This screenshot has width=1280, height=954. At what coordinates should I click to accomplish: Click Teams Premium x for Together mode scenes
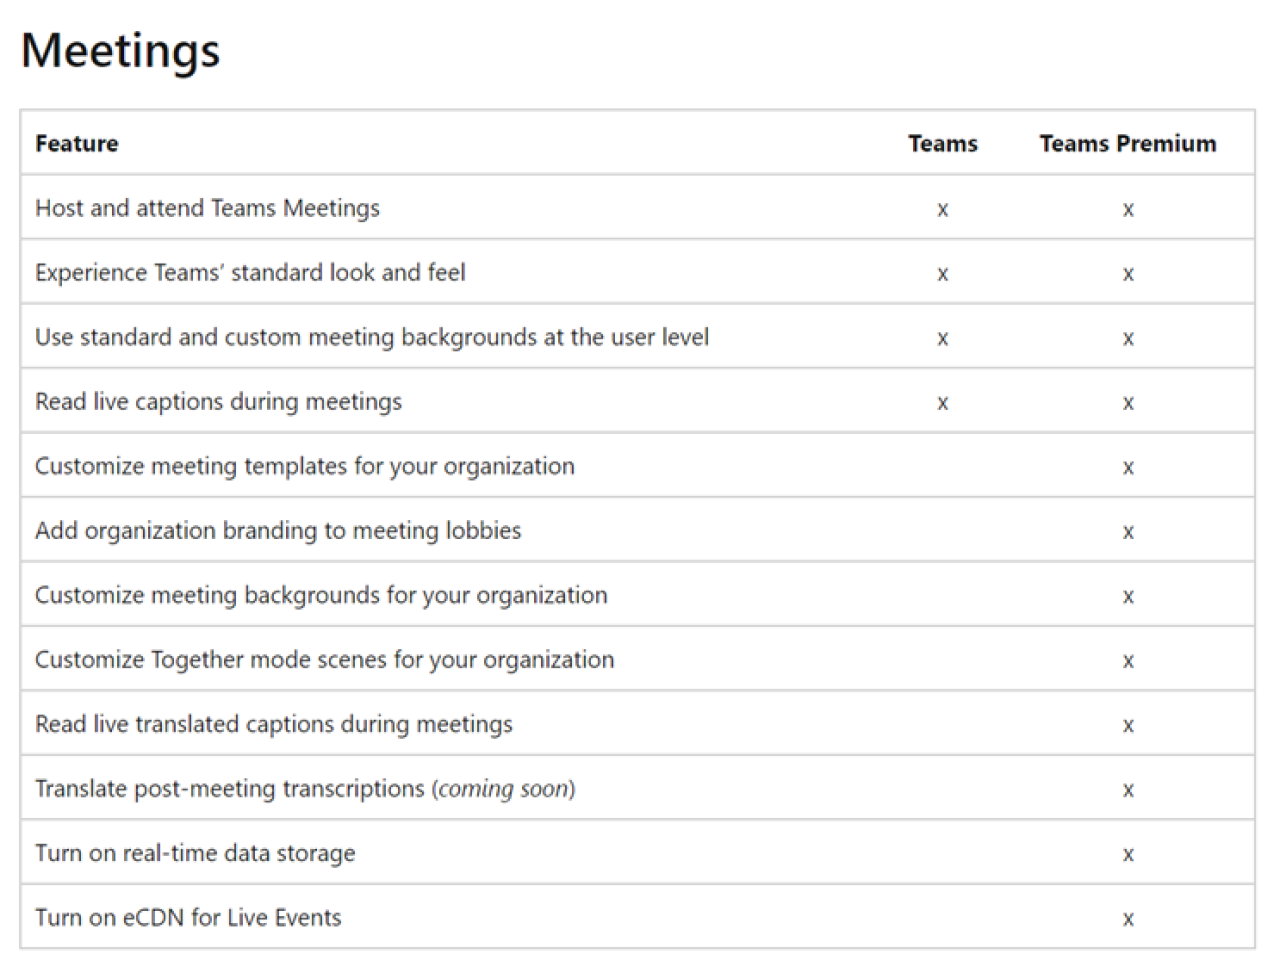click(x=1128, y=661)
